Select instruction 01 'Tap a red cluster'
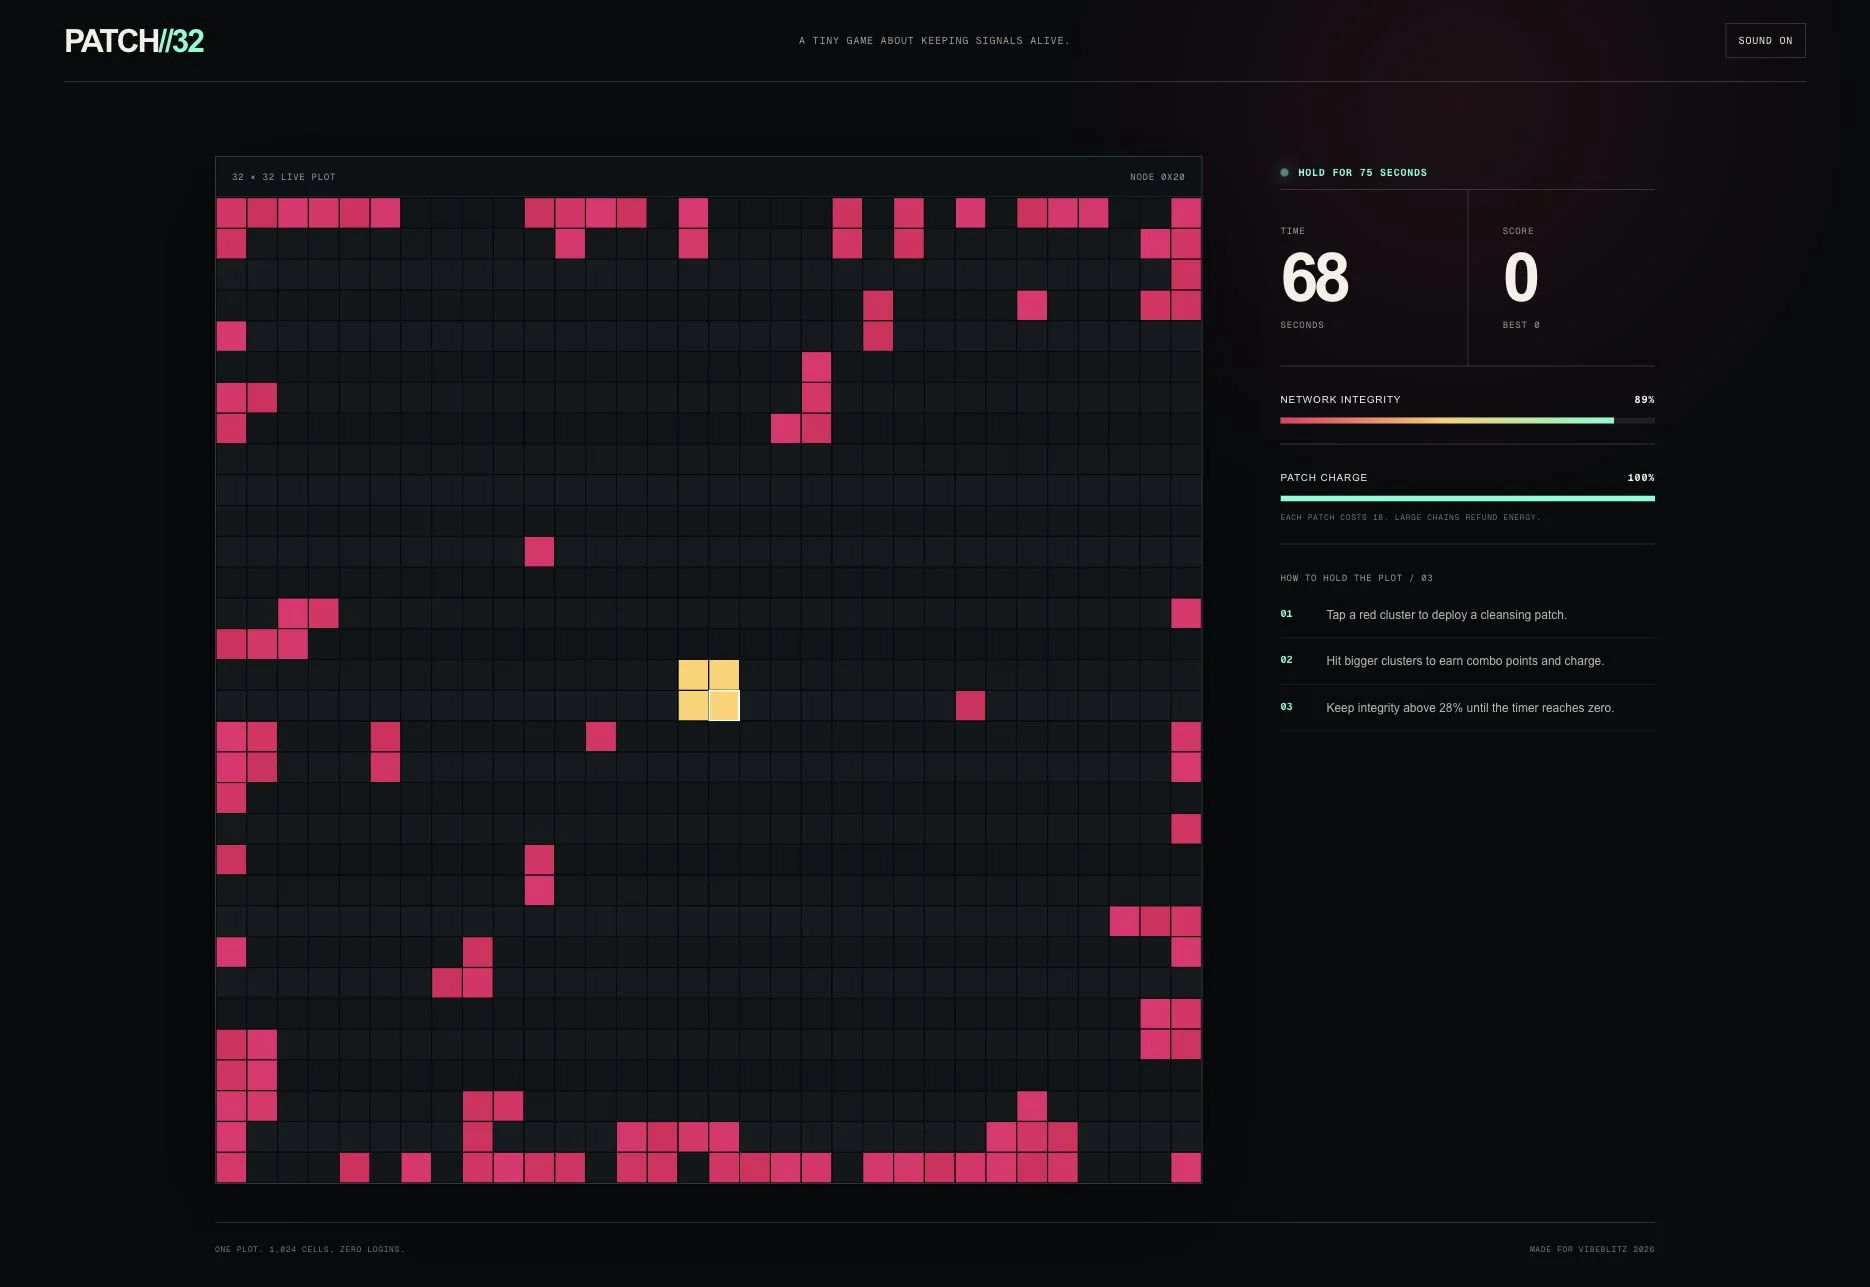This screenshot has height=1287, width=1870. point(1467,615)
